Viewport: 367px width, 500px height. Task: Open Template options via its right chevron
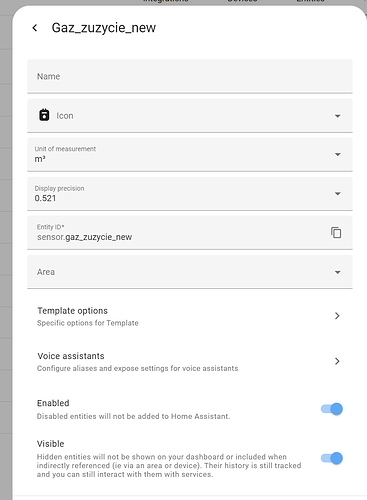tap(337, 316)
